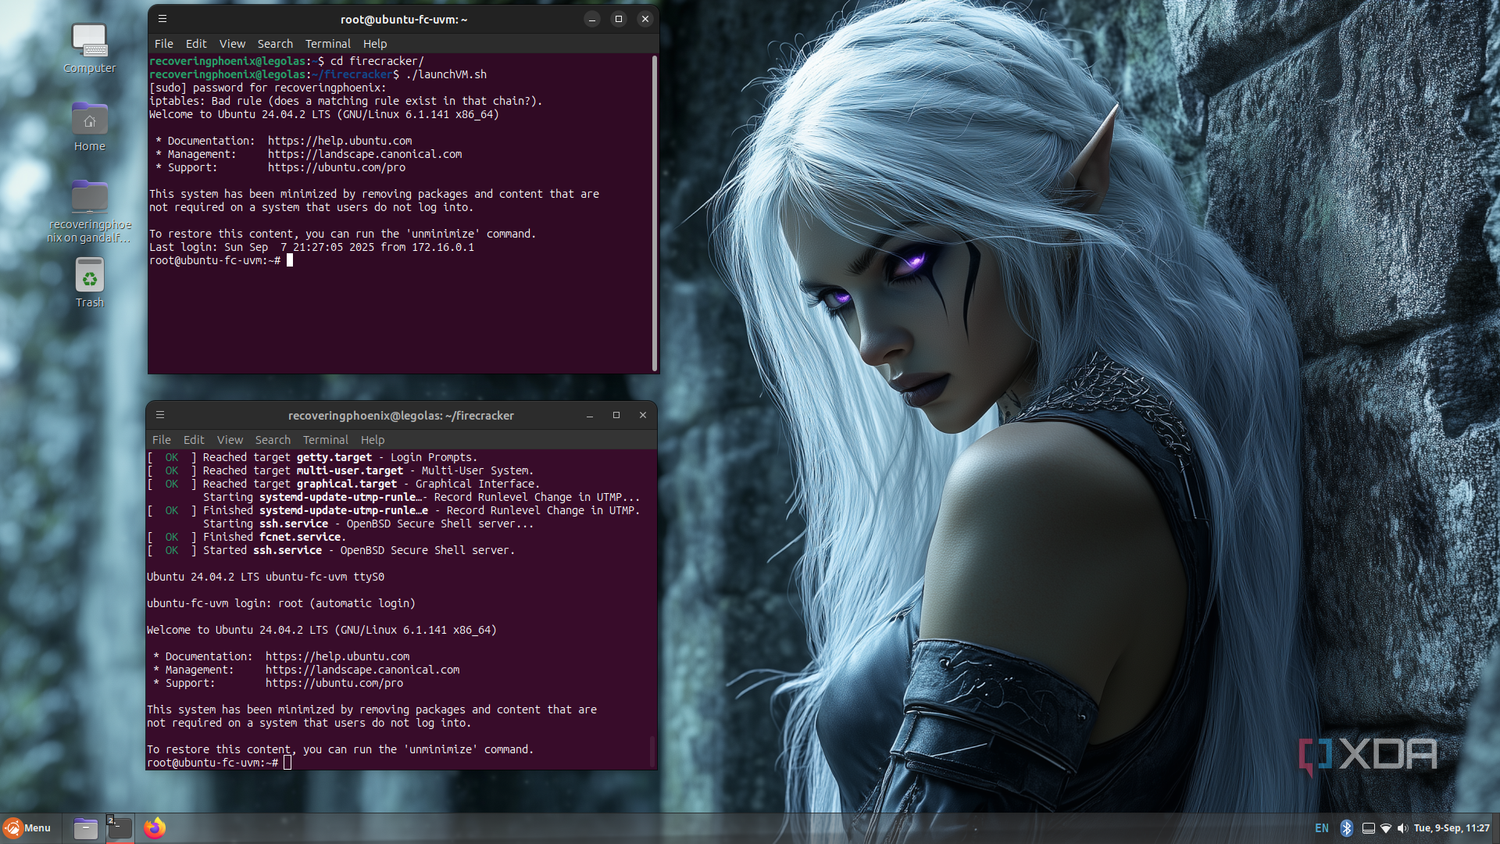Viewport: 1500px width, 844px height.
Task: Open Search menu in root@ubuntu-fc-uvm terminal
Action: point(275,44)
